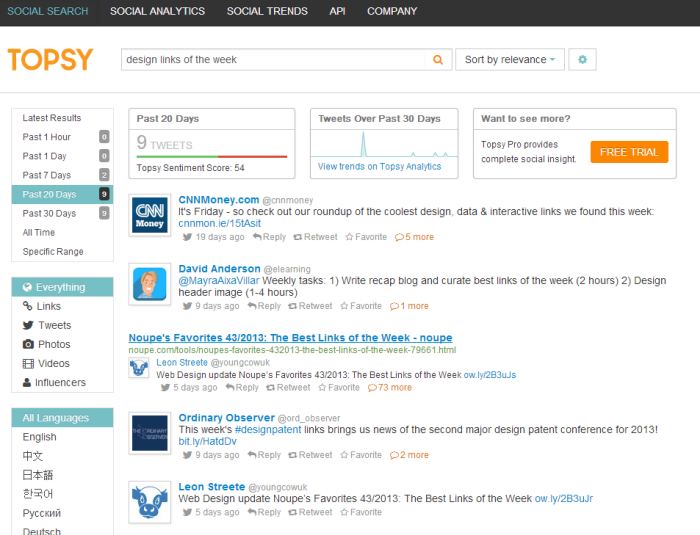The width and height of the screenshot is (700, 535).
Task: Click the tweets trend sparkline chart
Action: pos(384,144)
